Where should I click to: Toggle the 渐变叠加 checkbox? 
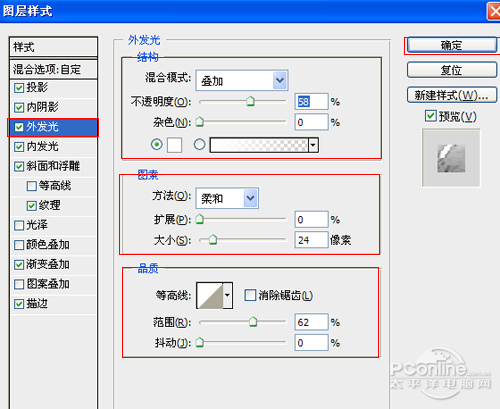coord(19,265)
